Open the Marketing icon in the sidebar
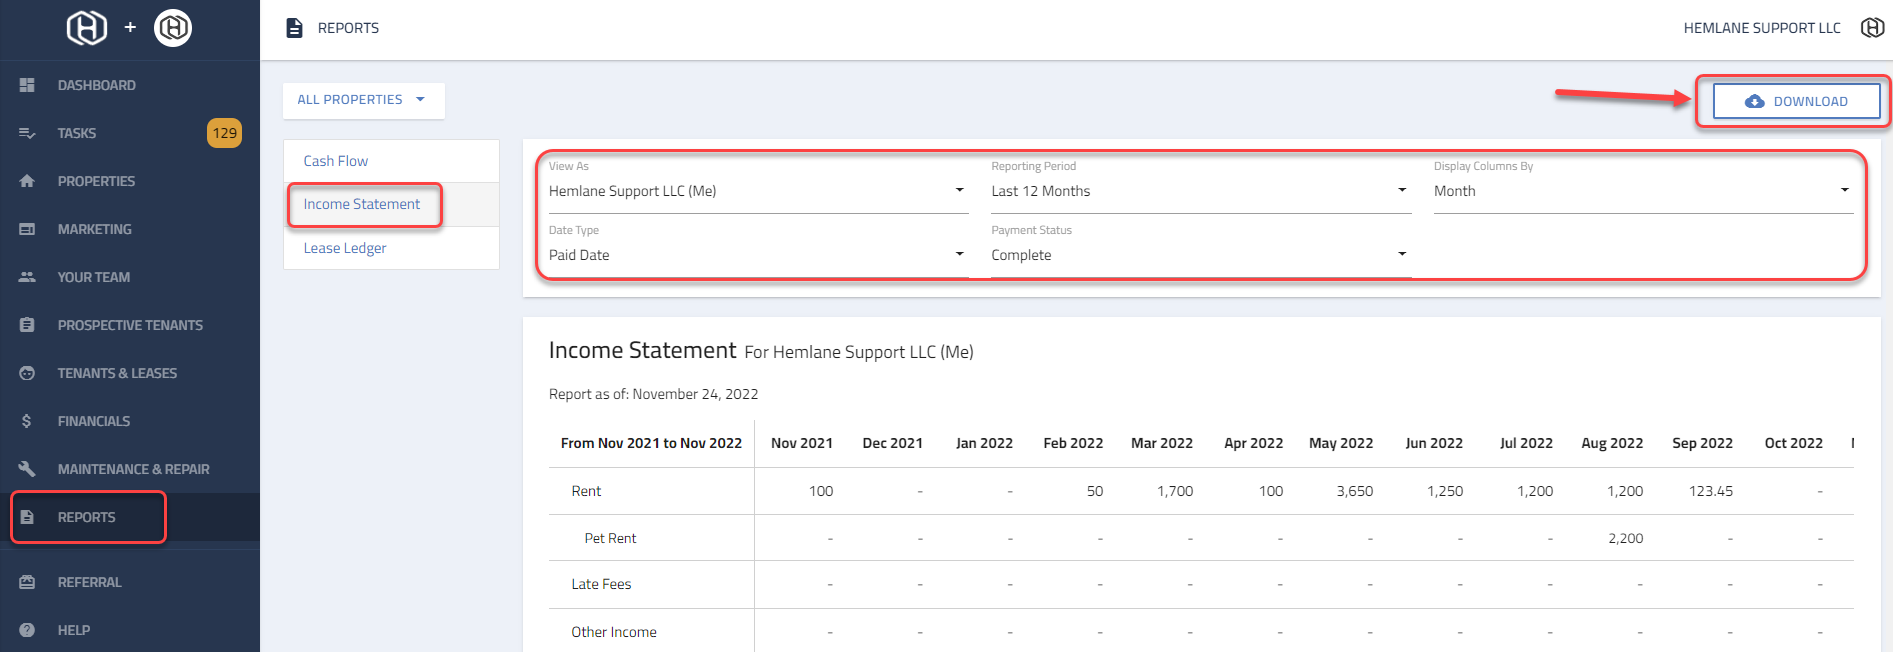The image size is (1893, 652). pyautogui.click(x=27, y=229)
